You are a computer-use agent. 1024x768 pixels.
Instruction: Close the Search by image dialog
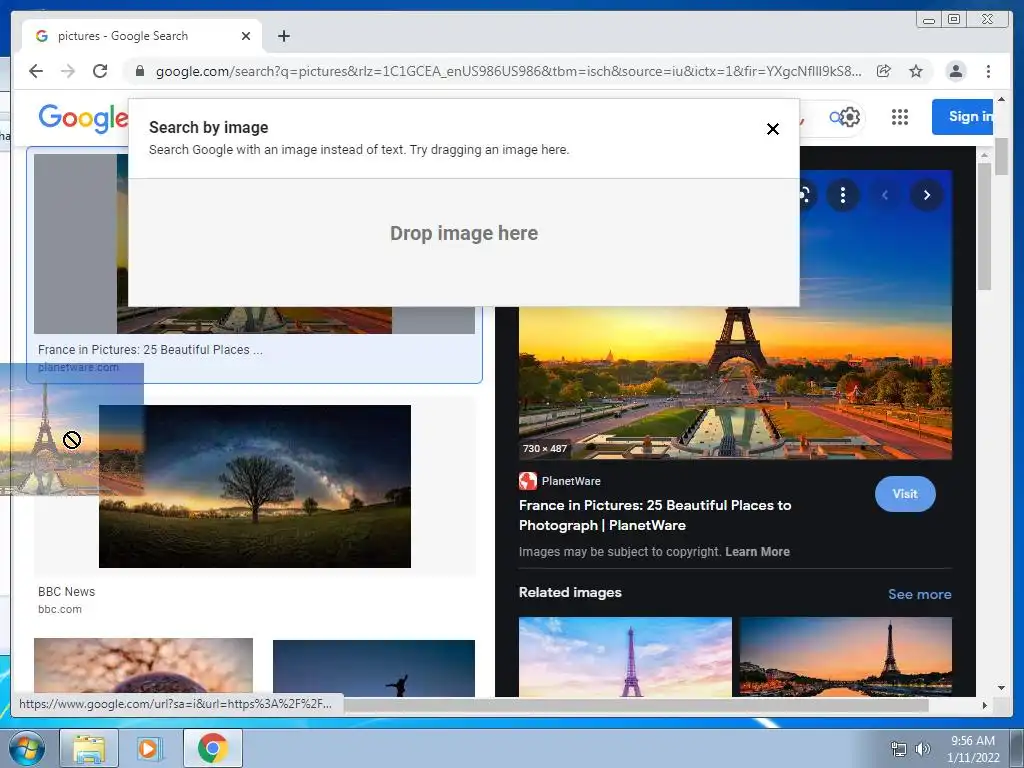coord(773,129)
